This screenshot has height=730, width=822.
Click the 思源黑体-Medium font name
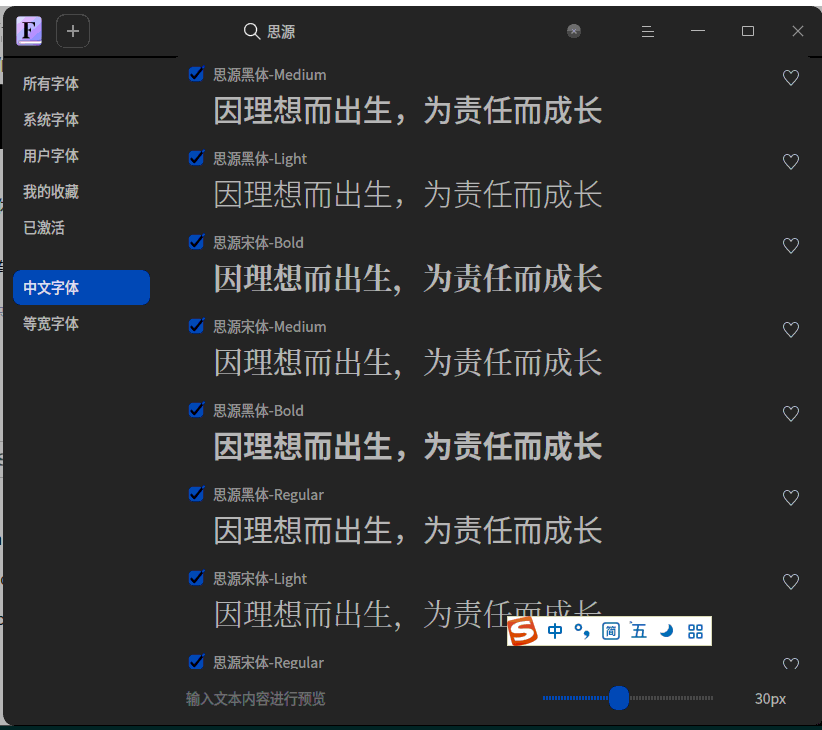[269, 75]
